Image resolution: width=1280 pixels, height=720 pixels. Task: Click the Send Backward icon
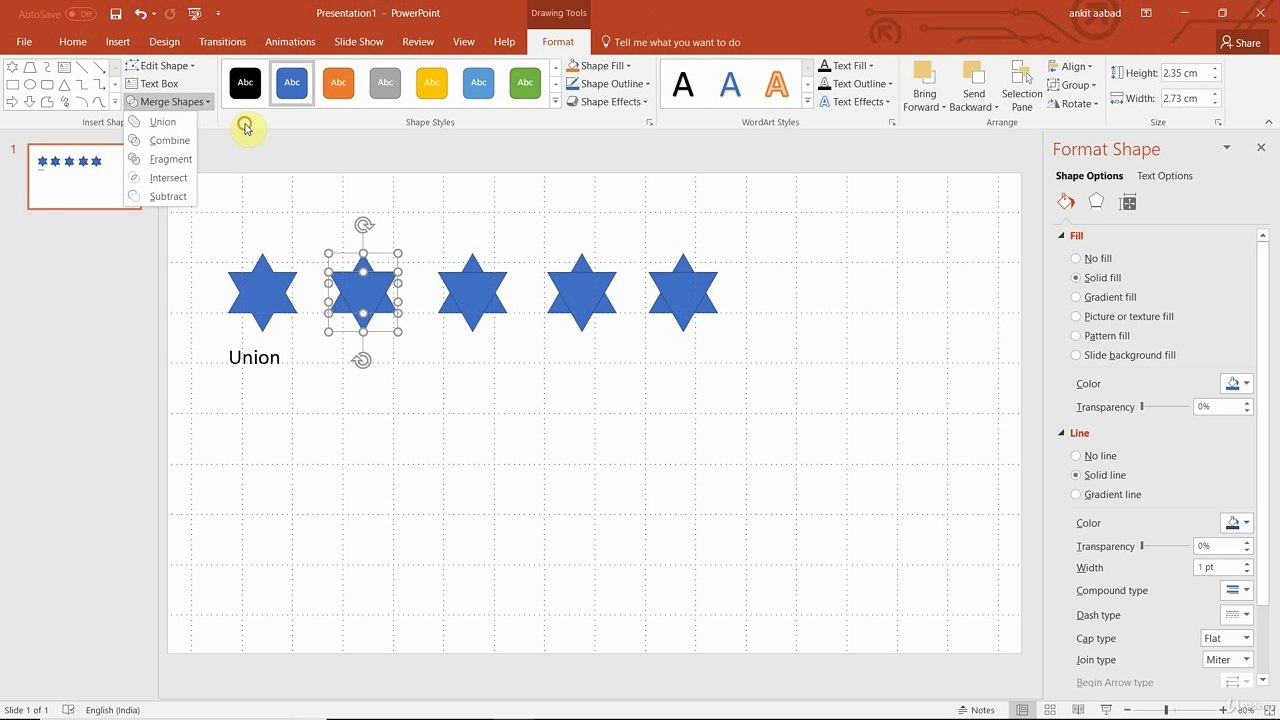click(973, 74)
